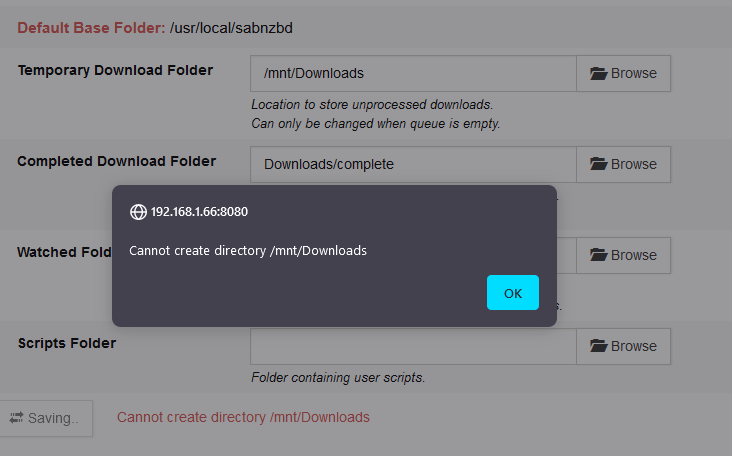Click the /usr/local/sabnzbd path text
732x456 pixels.
[x=231, y=28]
